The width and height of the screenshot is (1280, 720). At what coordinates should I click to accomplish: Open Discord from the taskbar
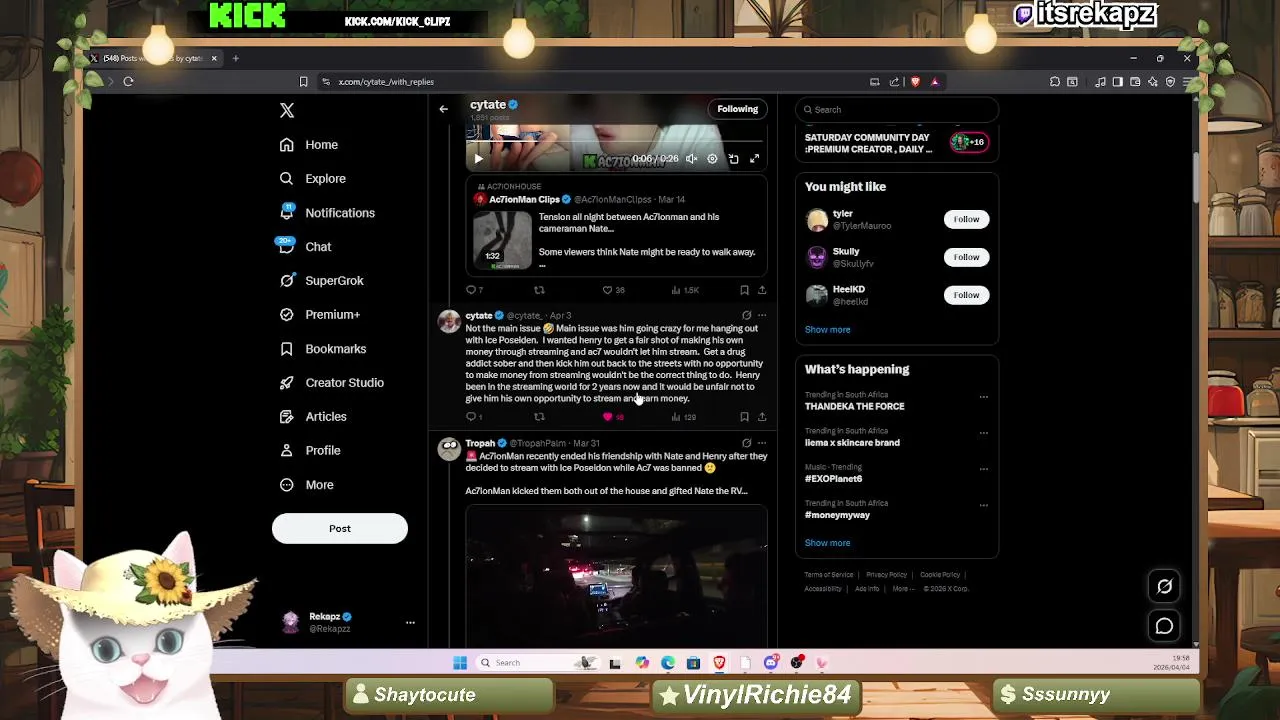[771, 663]
